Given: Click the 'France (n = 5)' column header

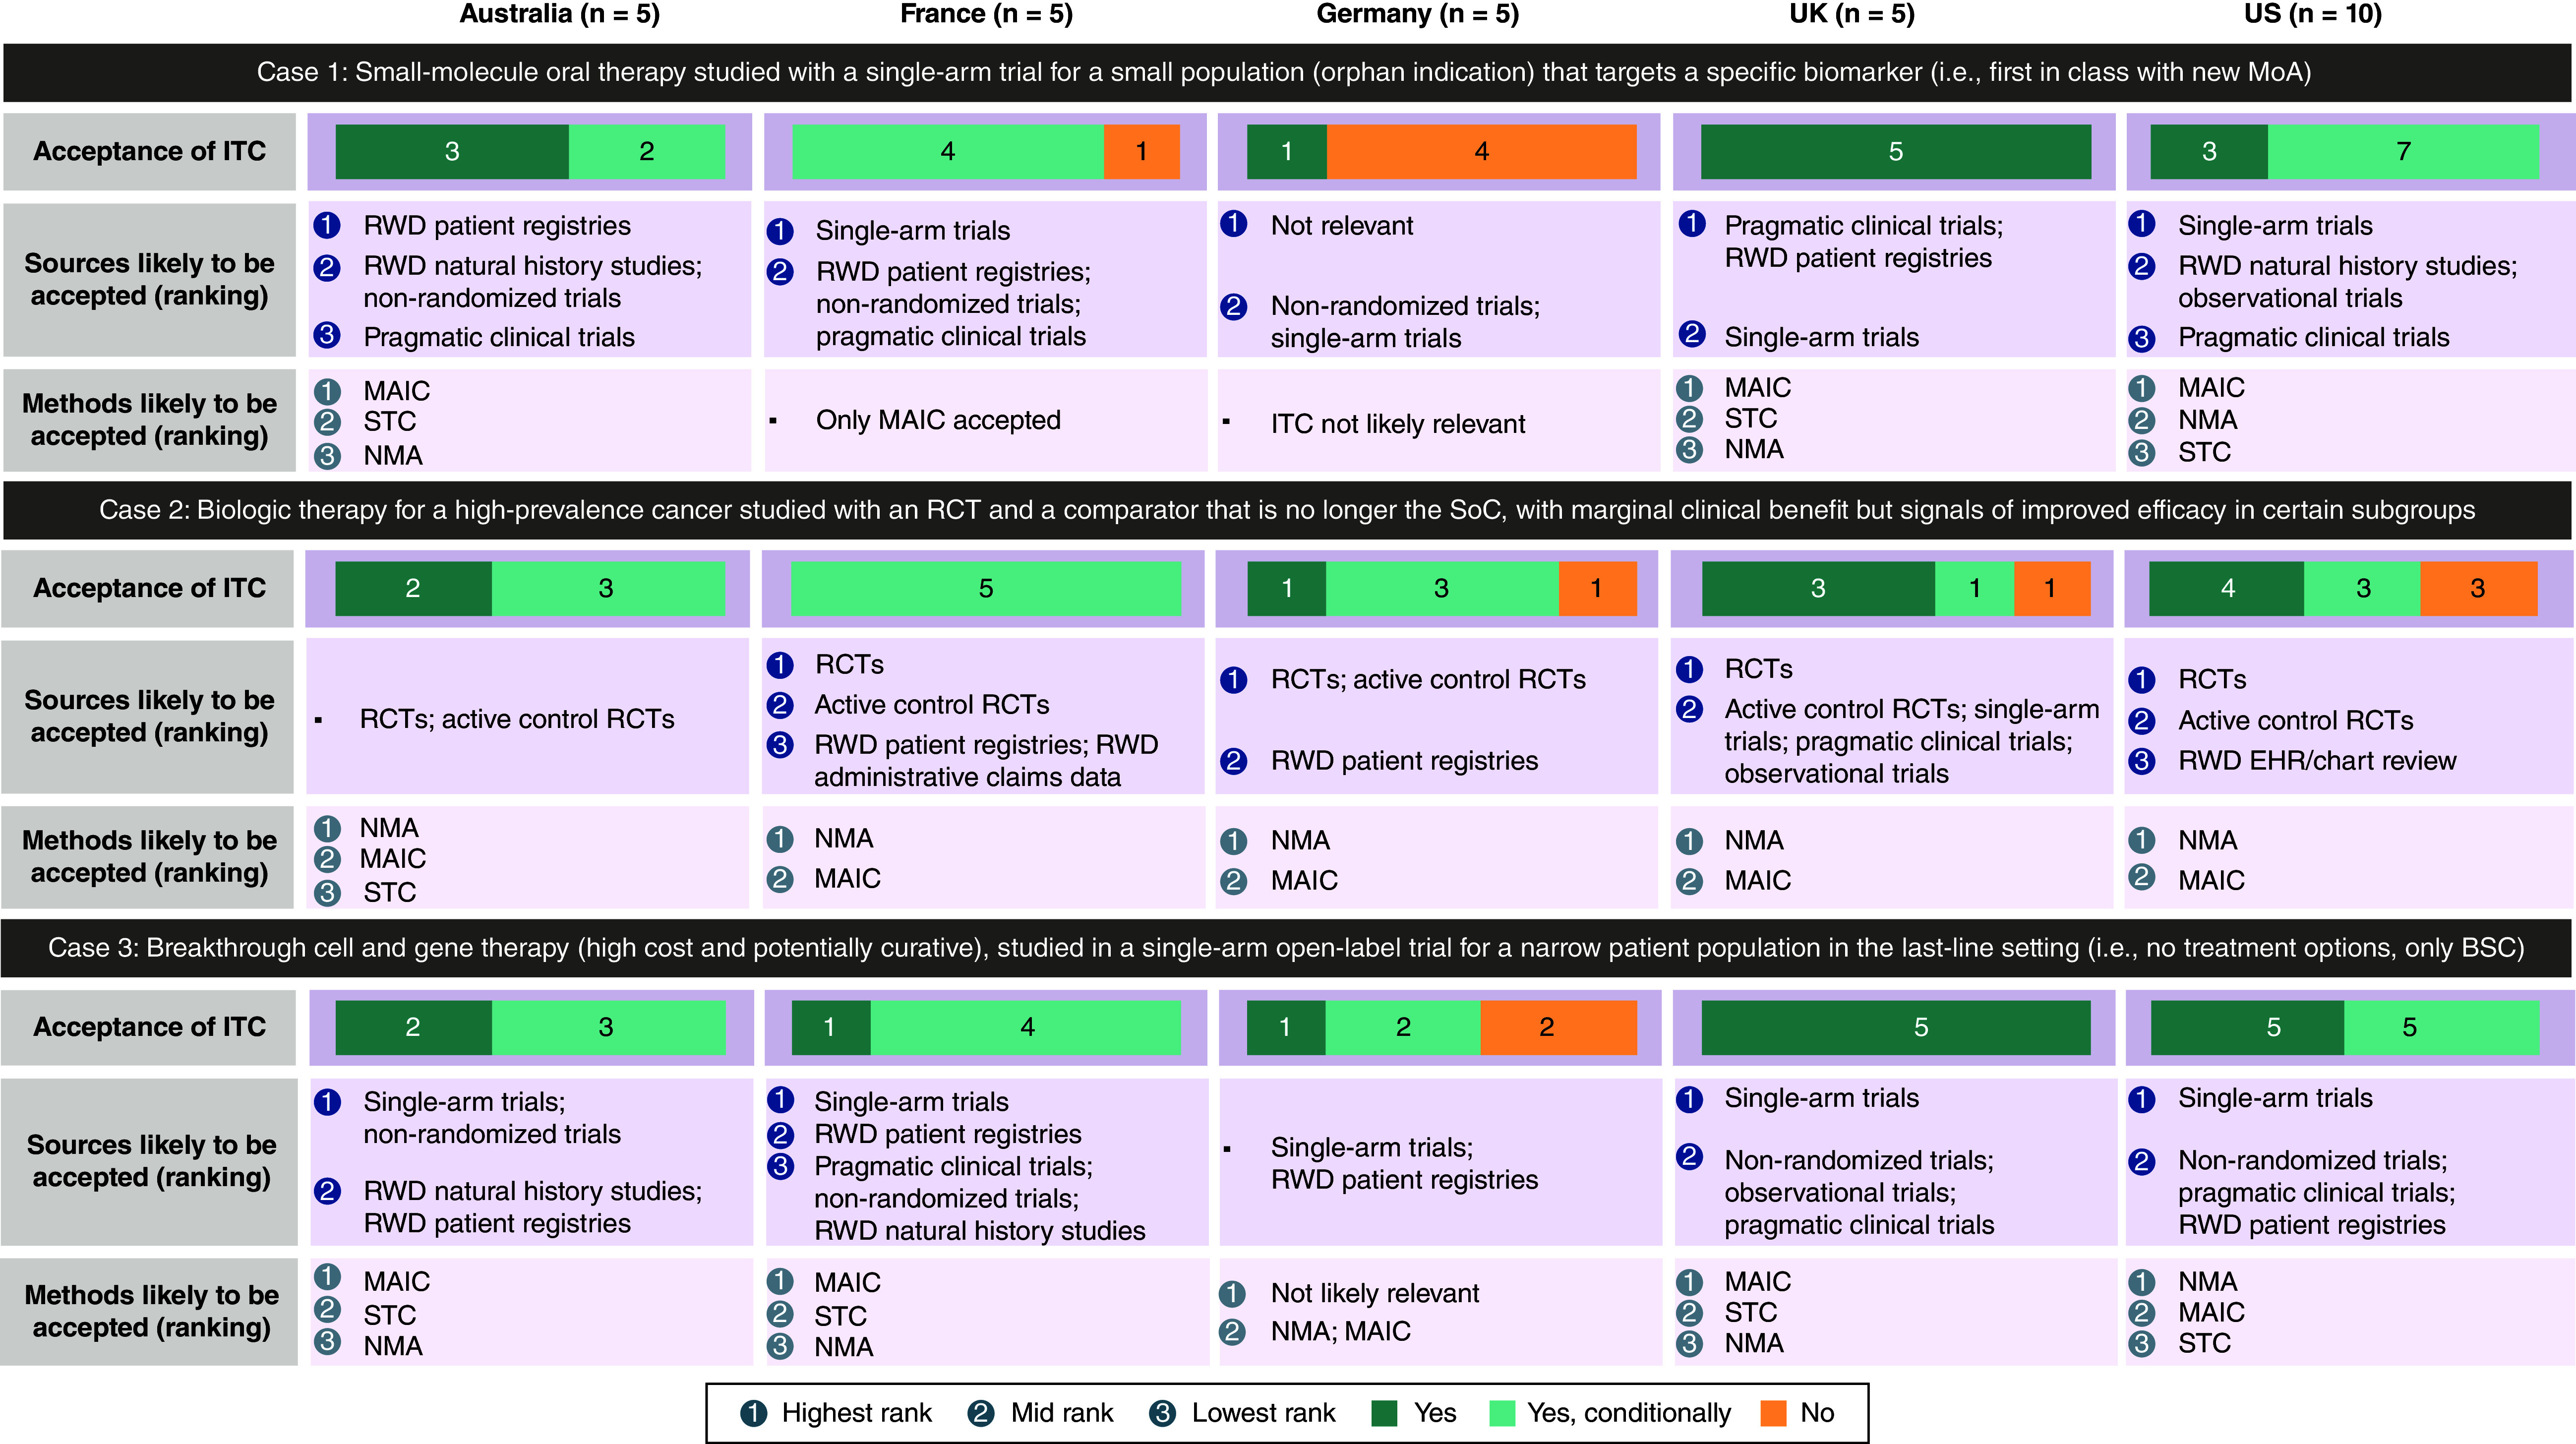Looking at the screenshot, I should click(986, 14).
